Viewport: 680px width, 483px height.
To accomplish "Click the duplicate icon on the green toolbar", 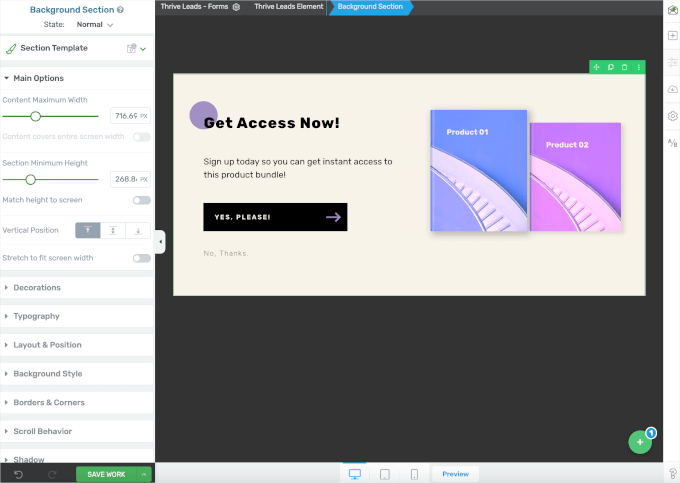I will pos(611,67).
